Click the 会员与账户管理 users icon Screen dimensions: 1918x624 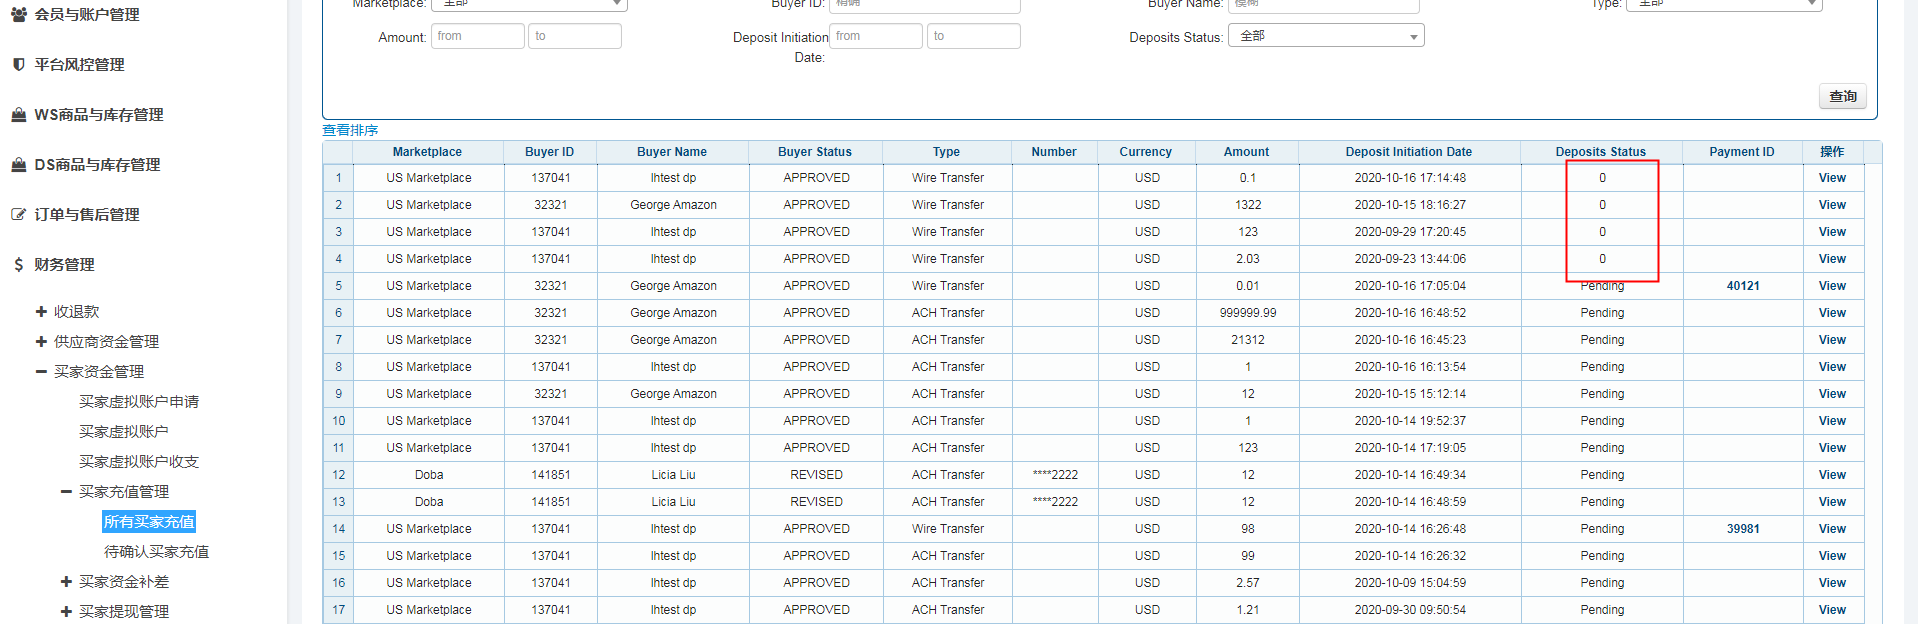click(18, 15)
